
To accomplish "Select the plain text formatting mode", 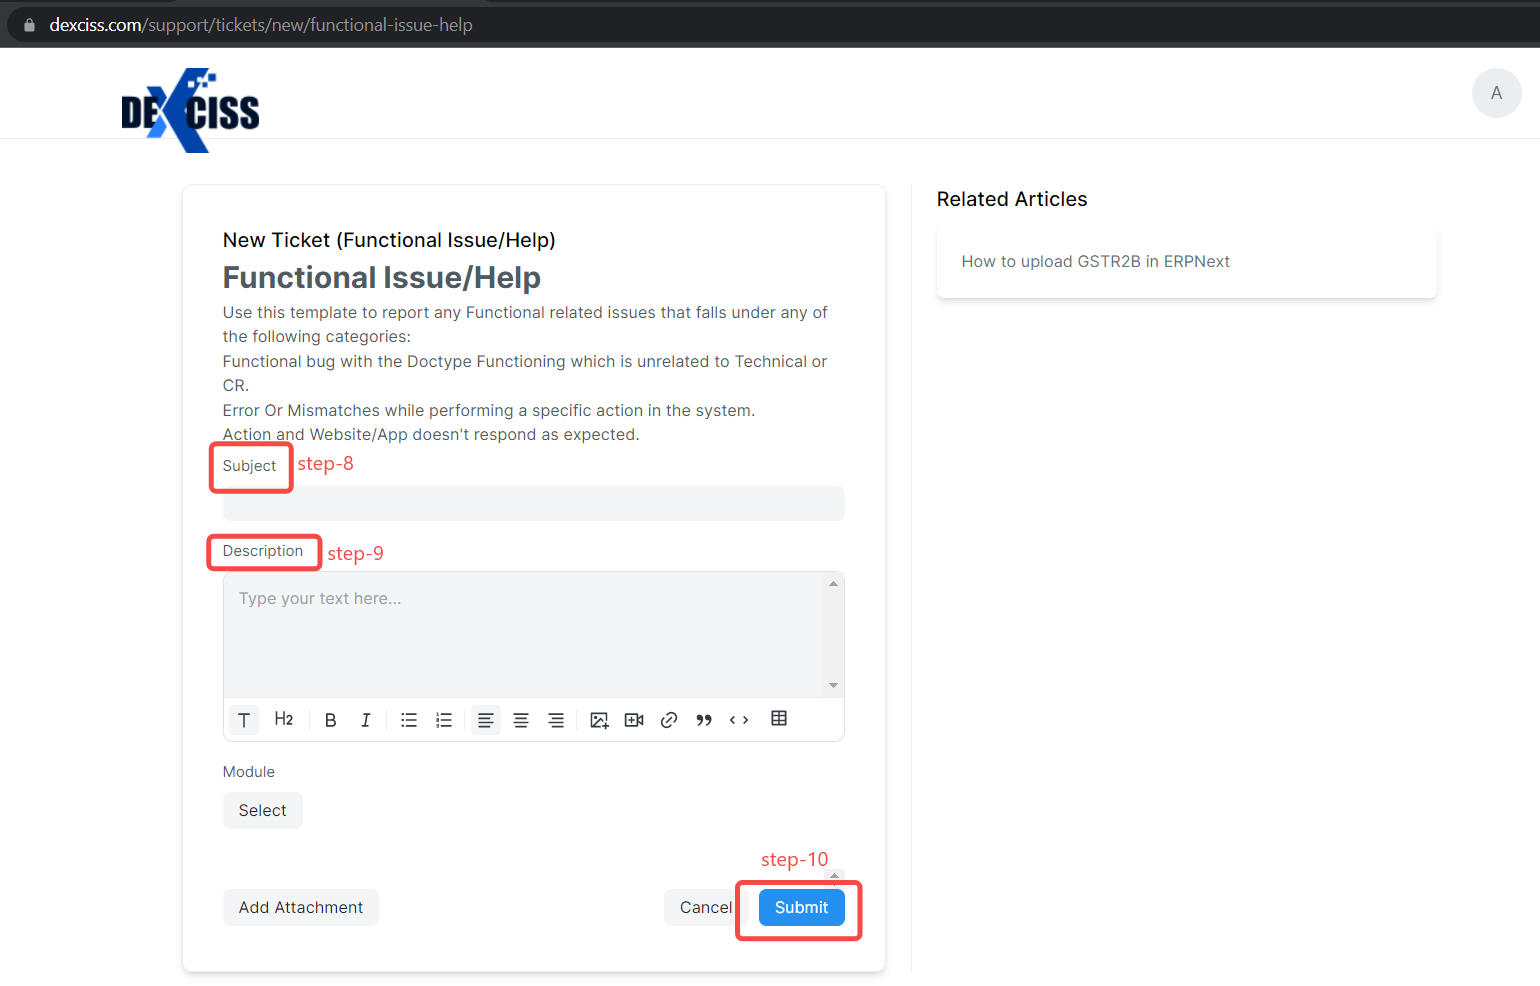I will 243,719.
